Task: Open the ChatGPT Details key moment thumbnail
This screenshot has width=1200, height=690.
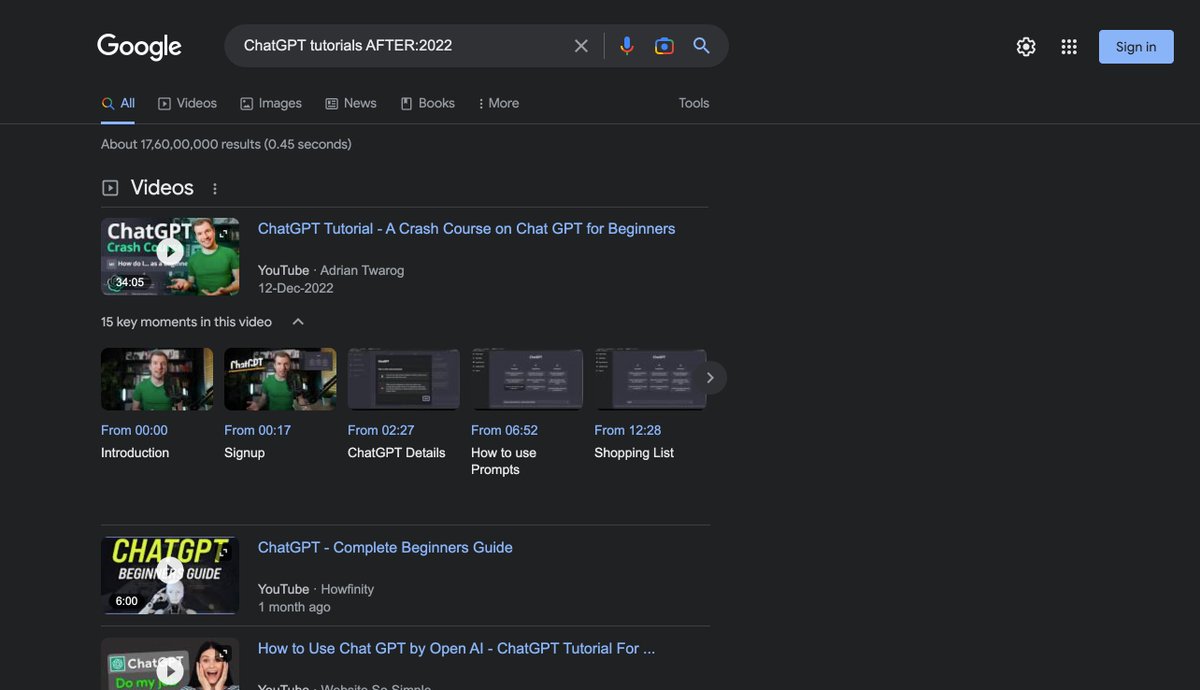Action: click(x=404, y=379)
